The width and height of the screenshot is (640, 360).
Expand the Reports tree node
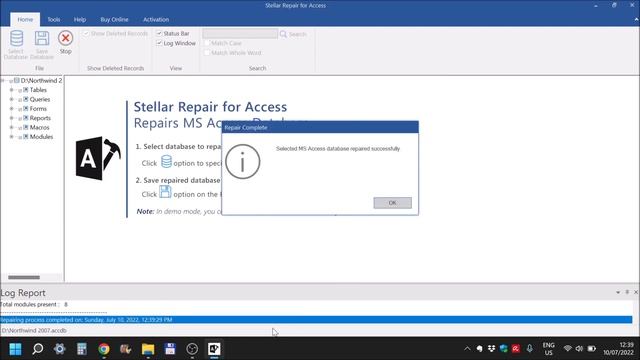pyautogui.click(x=11, y=118)
